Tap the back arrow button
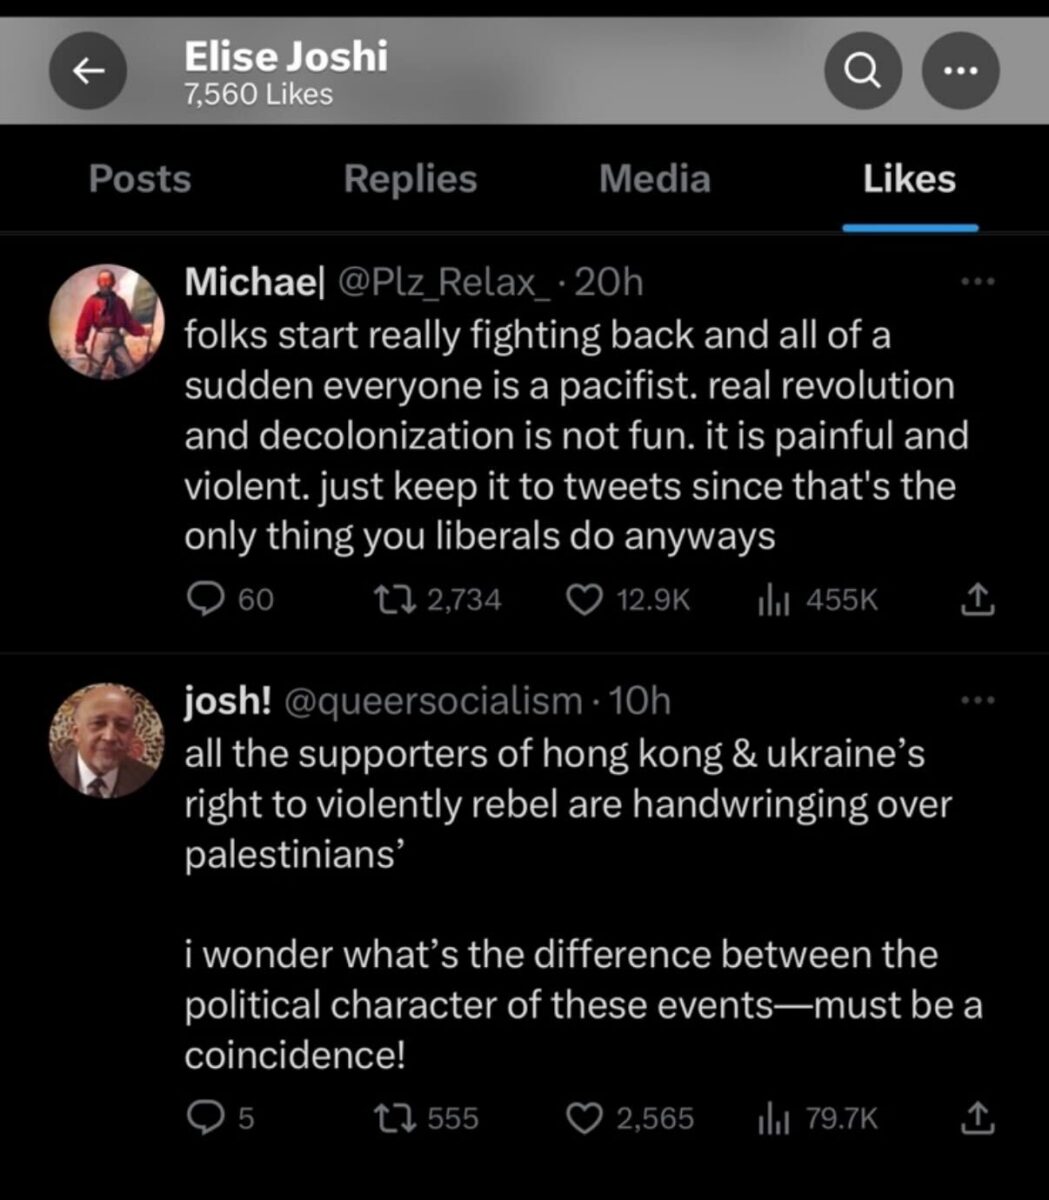 point(88,70)
